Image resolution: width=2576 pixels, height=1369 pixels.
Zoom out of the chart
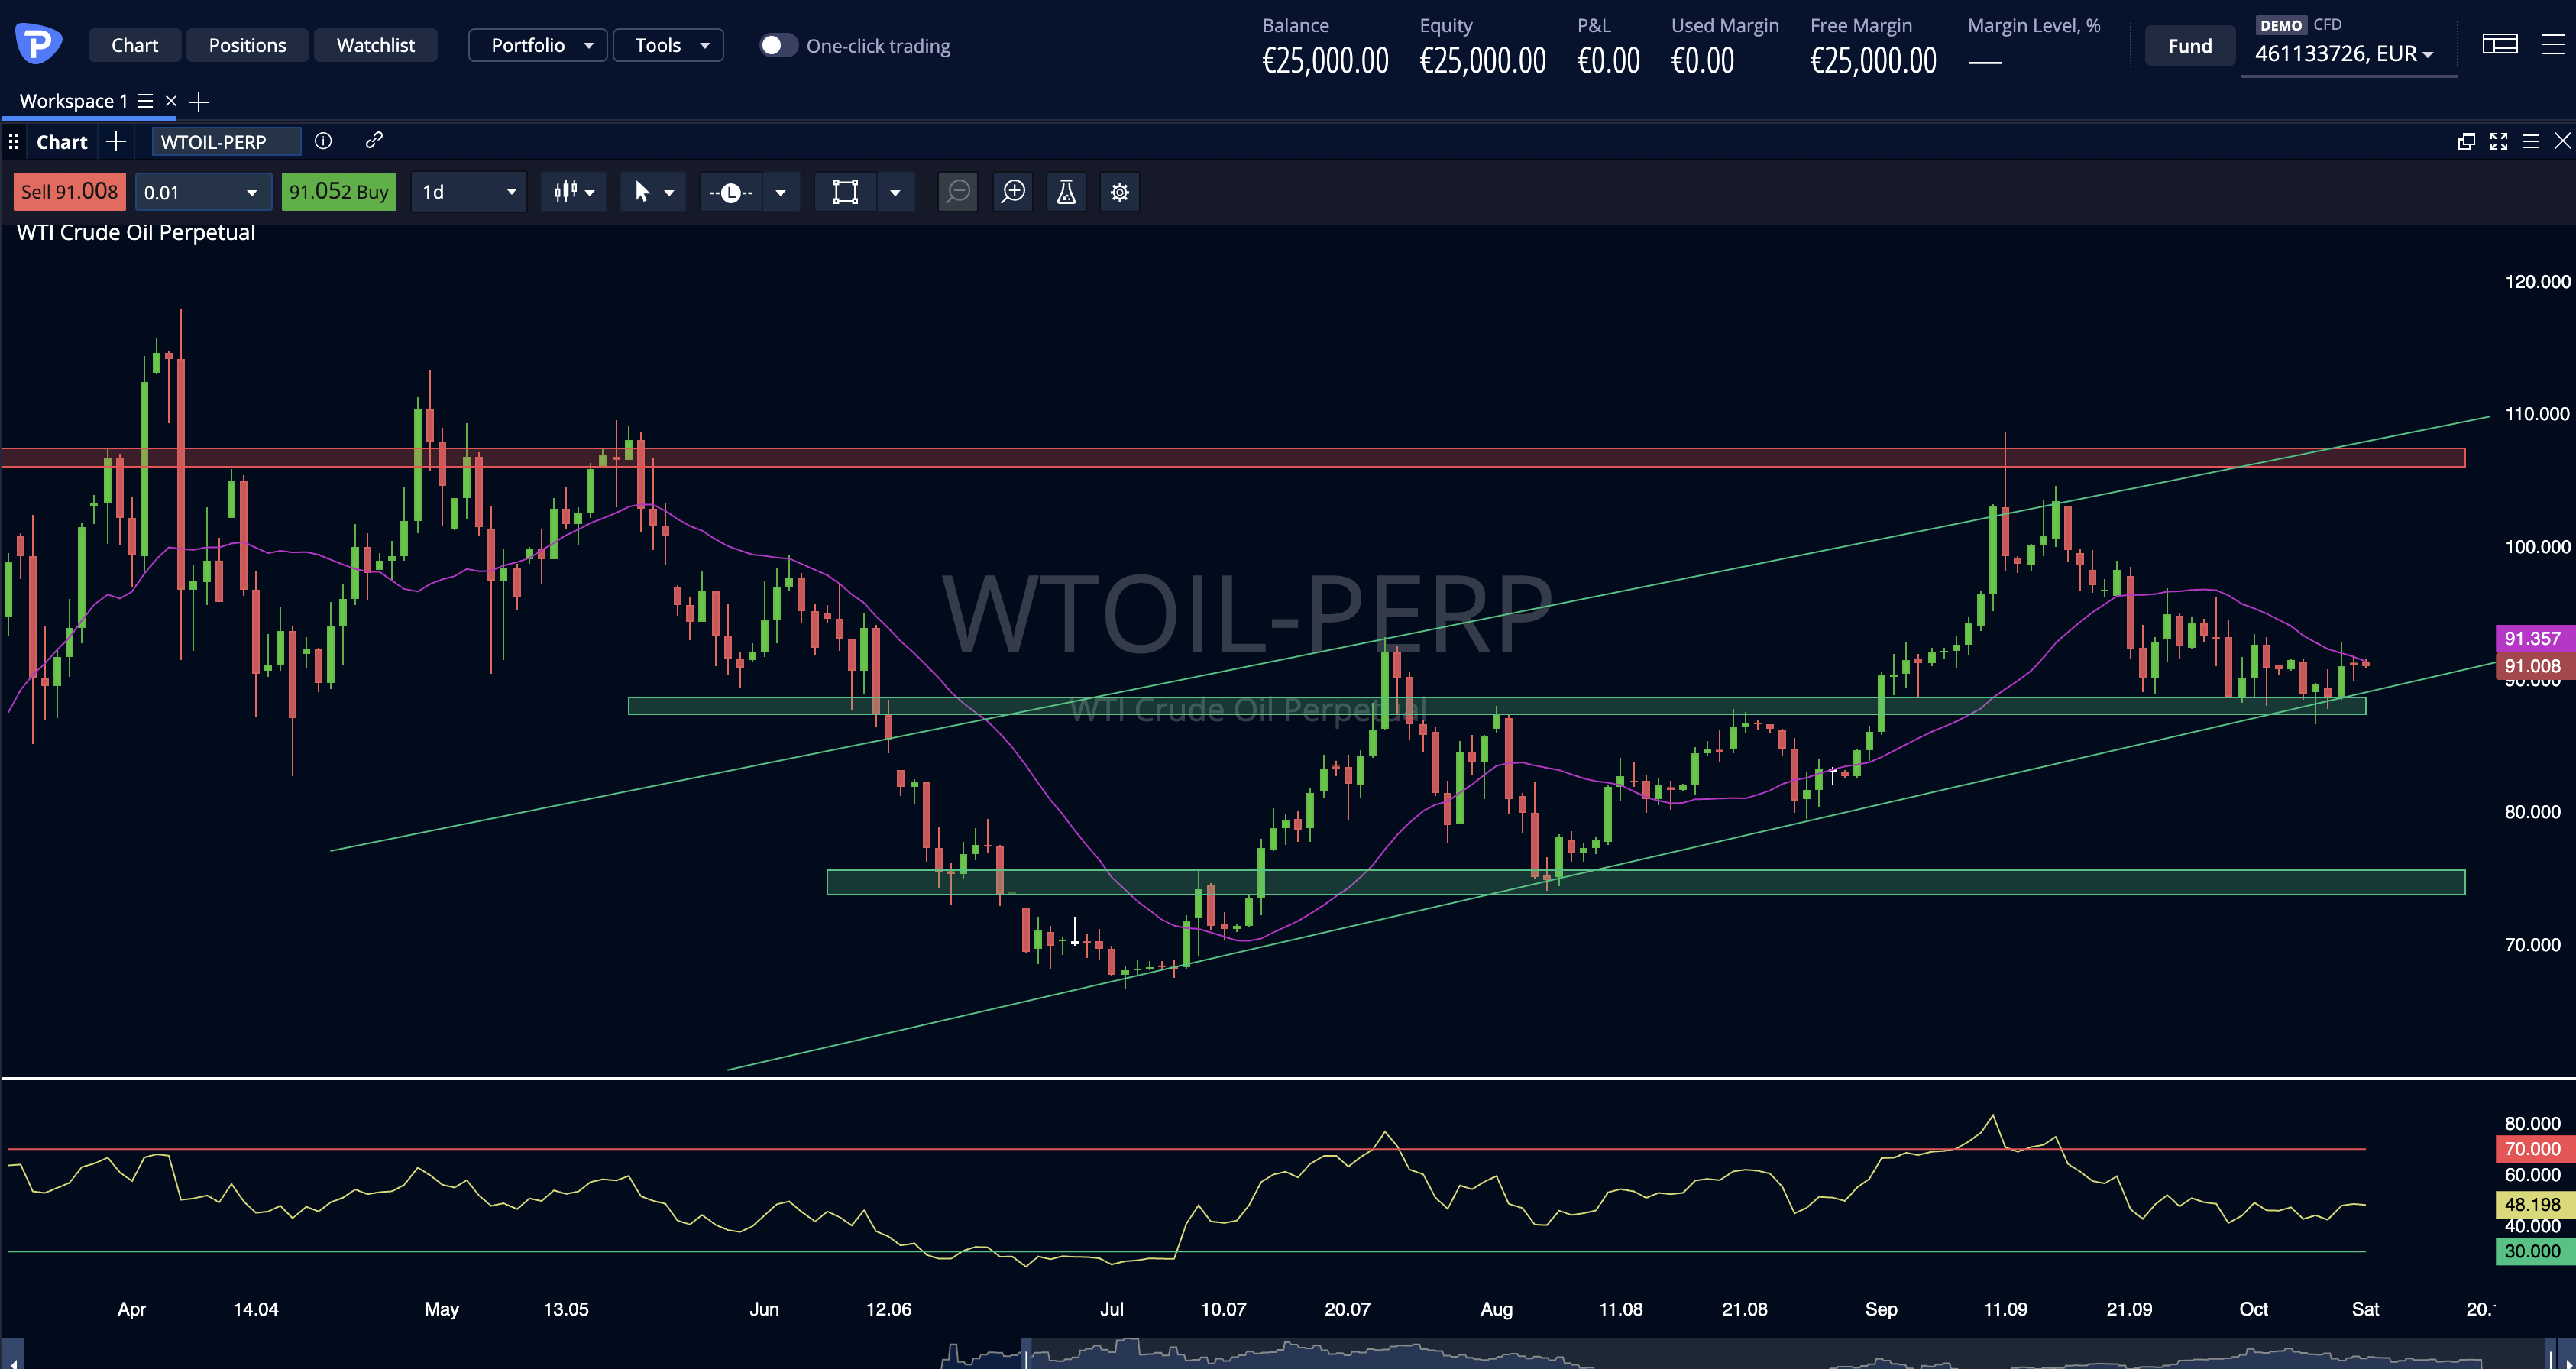[958, 192]
